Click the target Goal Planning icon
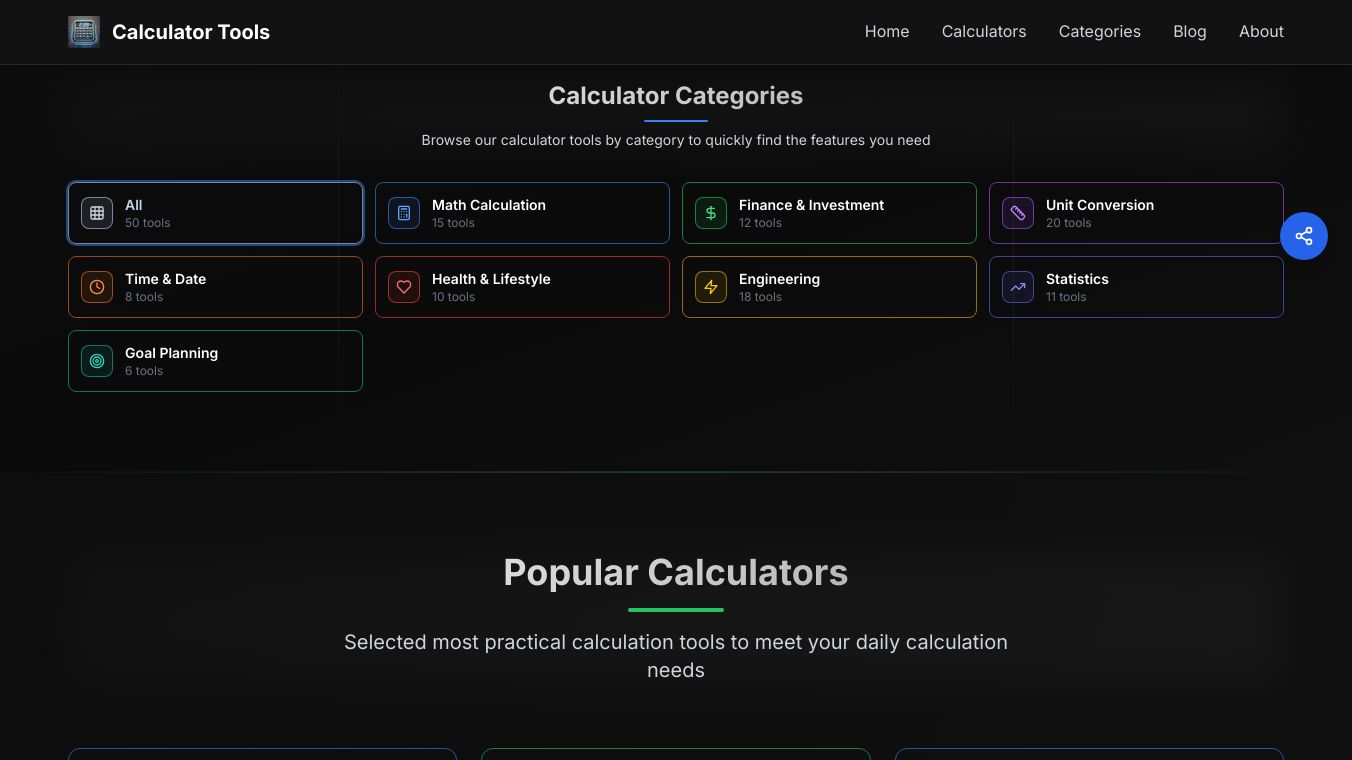The height and width of the screenshot is (760, 1352). pos(97,361)
